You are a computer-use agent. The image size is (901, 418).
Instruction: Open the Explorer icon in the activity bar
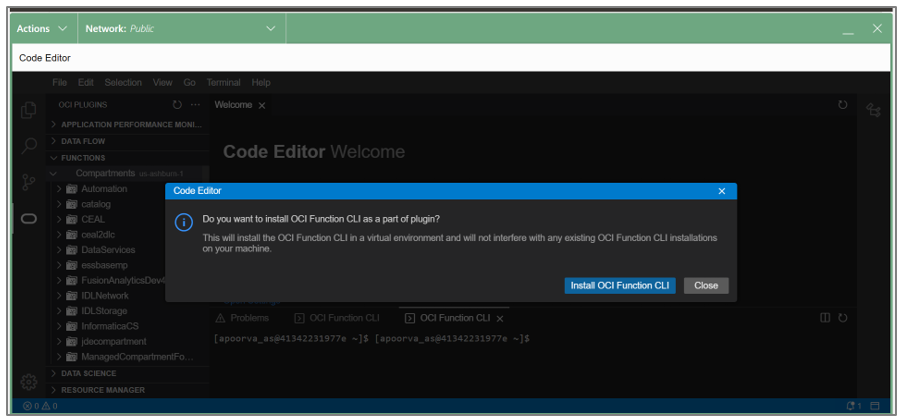pos(29,110)
